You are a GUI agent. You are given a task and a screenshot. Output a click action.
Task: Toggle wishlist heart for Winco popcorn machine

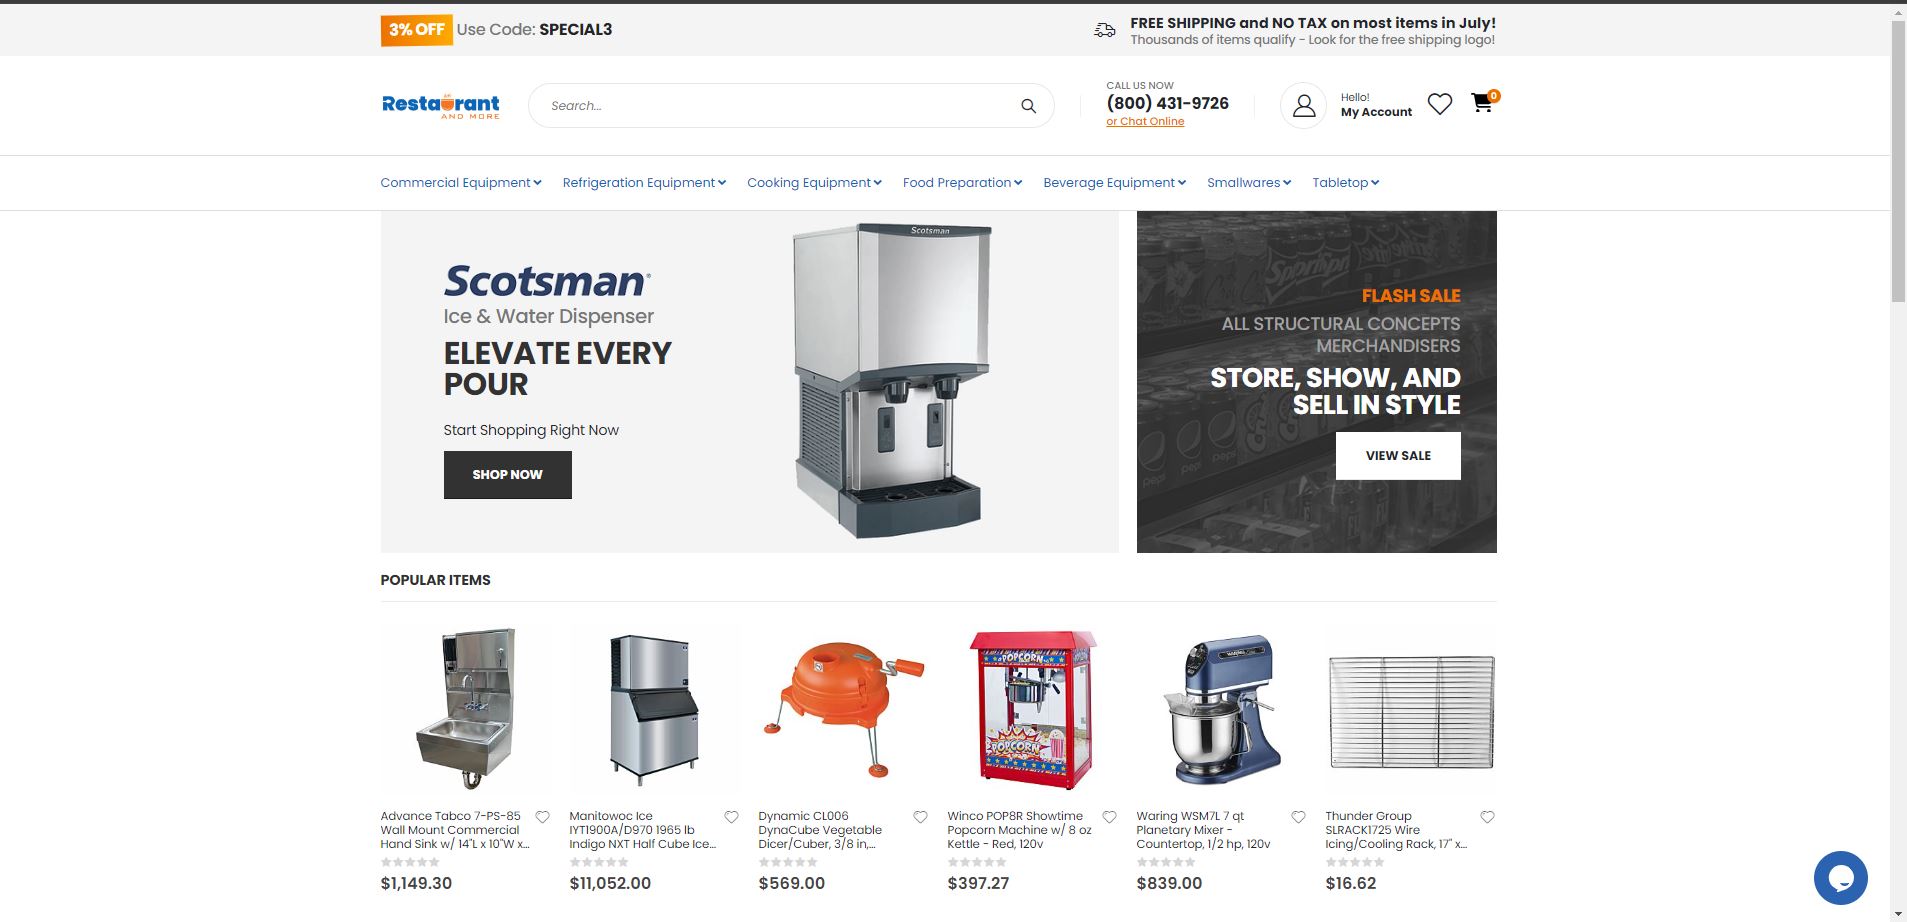point(1109,817)
